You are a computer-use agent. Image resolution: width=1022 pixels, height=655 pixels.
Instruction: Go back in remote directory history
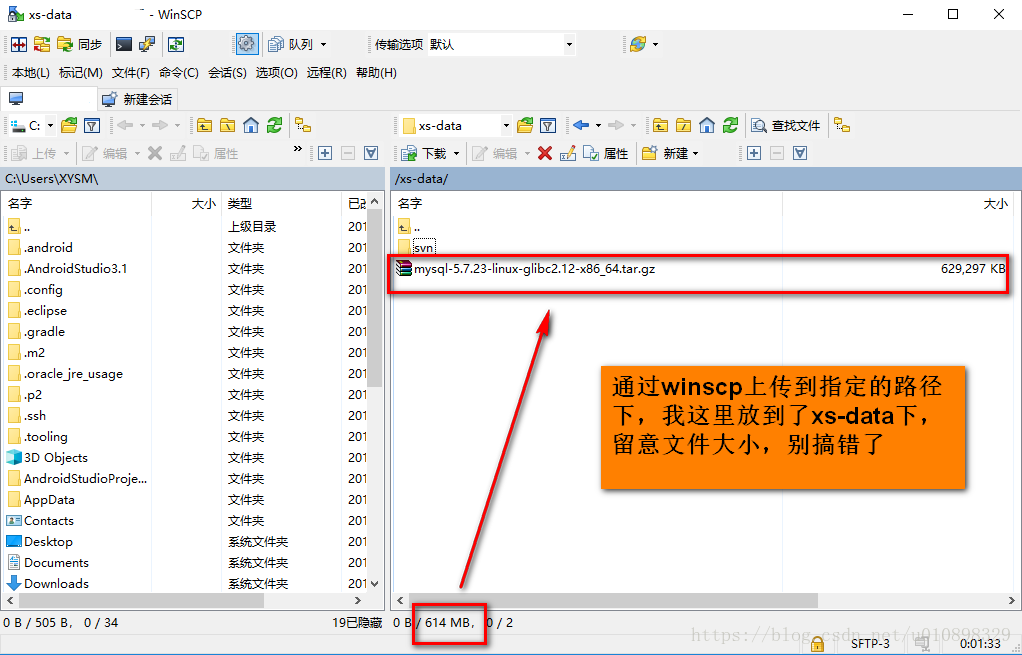pos(581,125)
